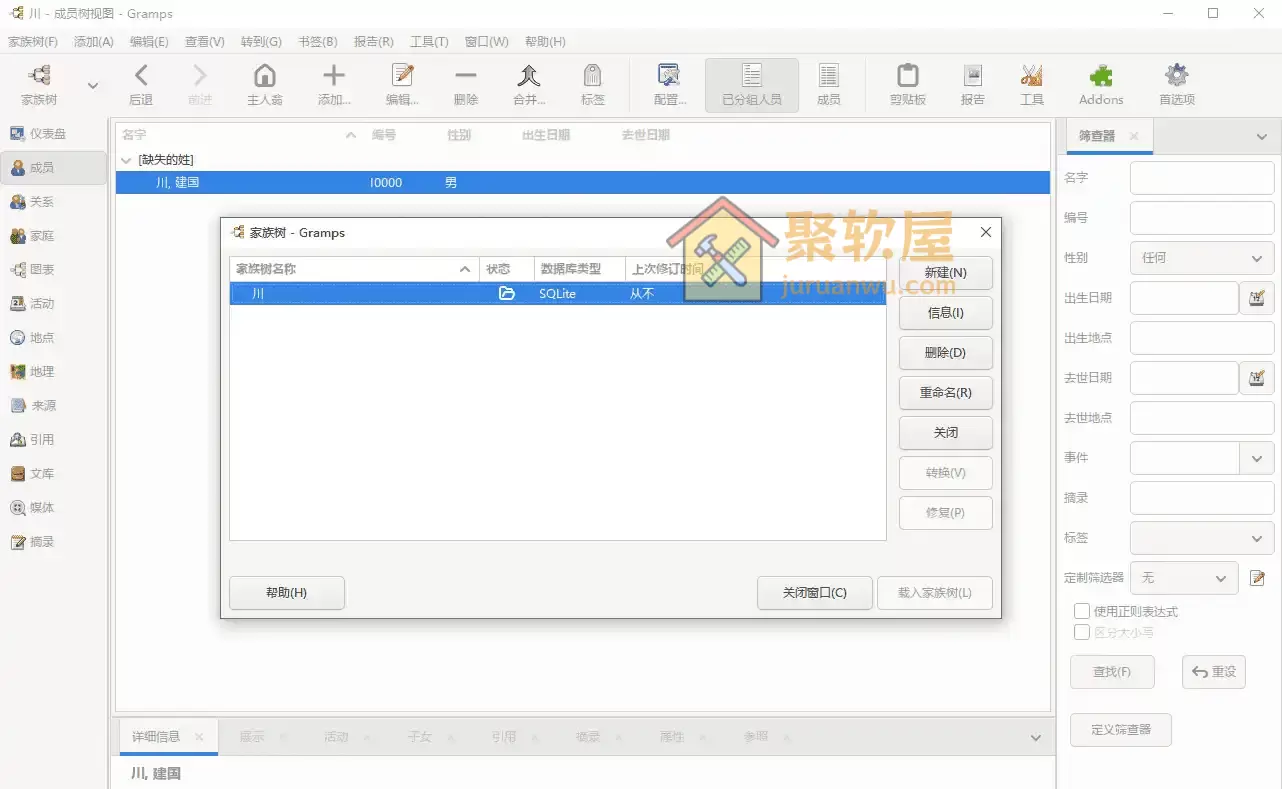This screenshot has width=1282, height=789.
Task: Click inside the 名字 filter field
Action: [1201, 177]
